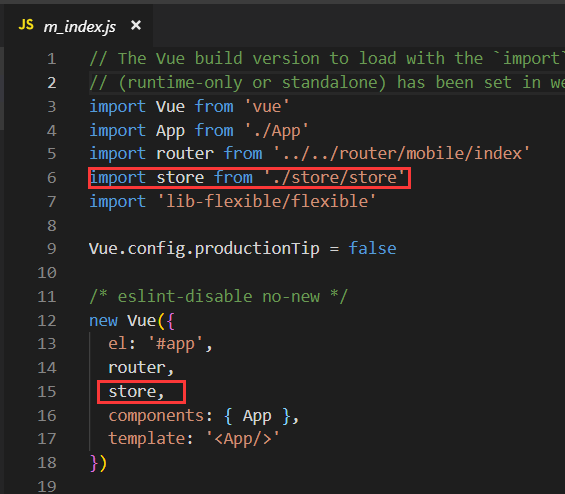Click the '../../router/mobile/index' path
This screenshot has width=565, height=494.
(x=402, y=154)
